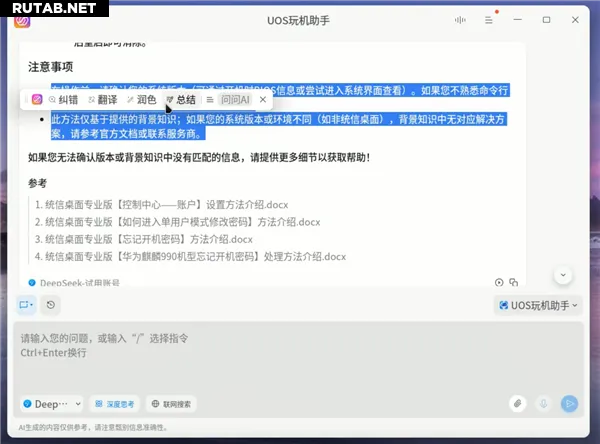The height and width of the screenshot is (444, 600).
Task: Click the scroll-to-bottom chevron button
Action: 563,274
